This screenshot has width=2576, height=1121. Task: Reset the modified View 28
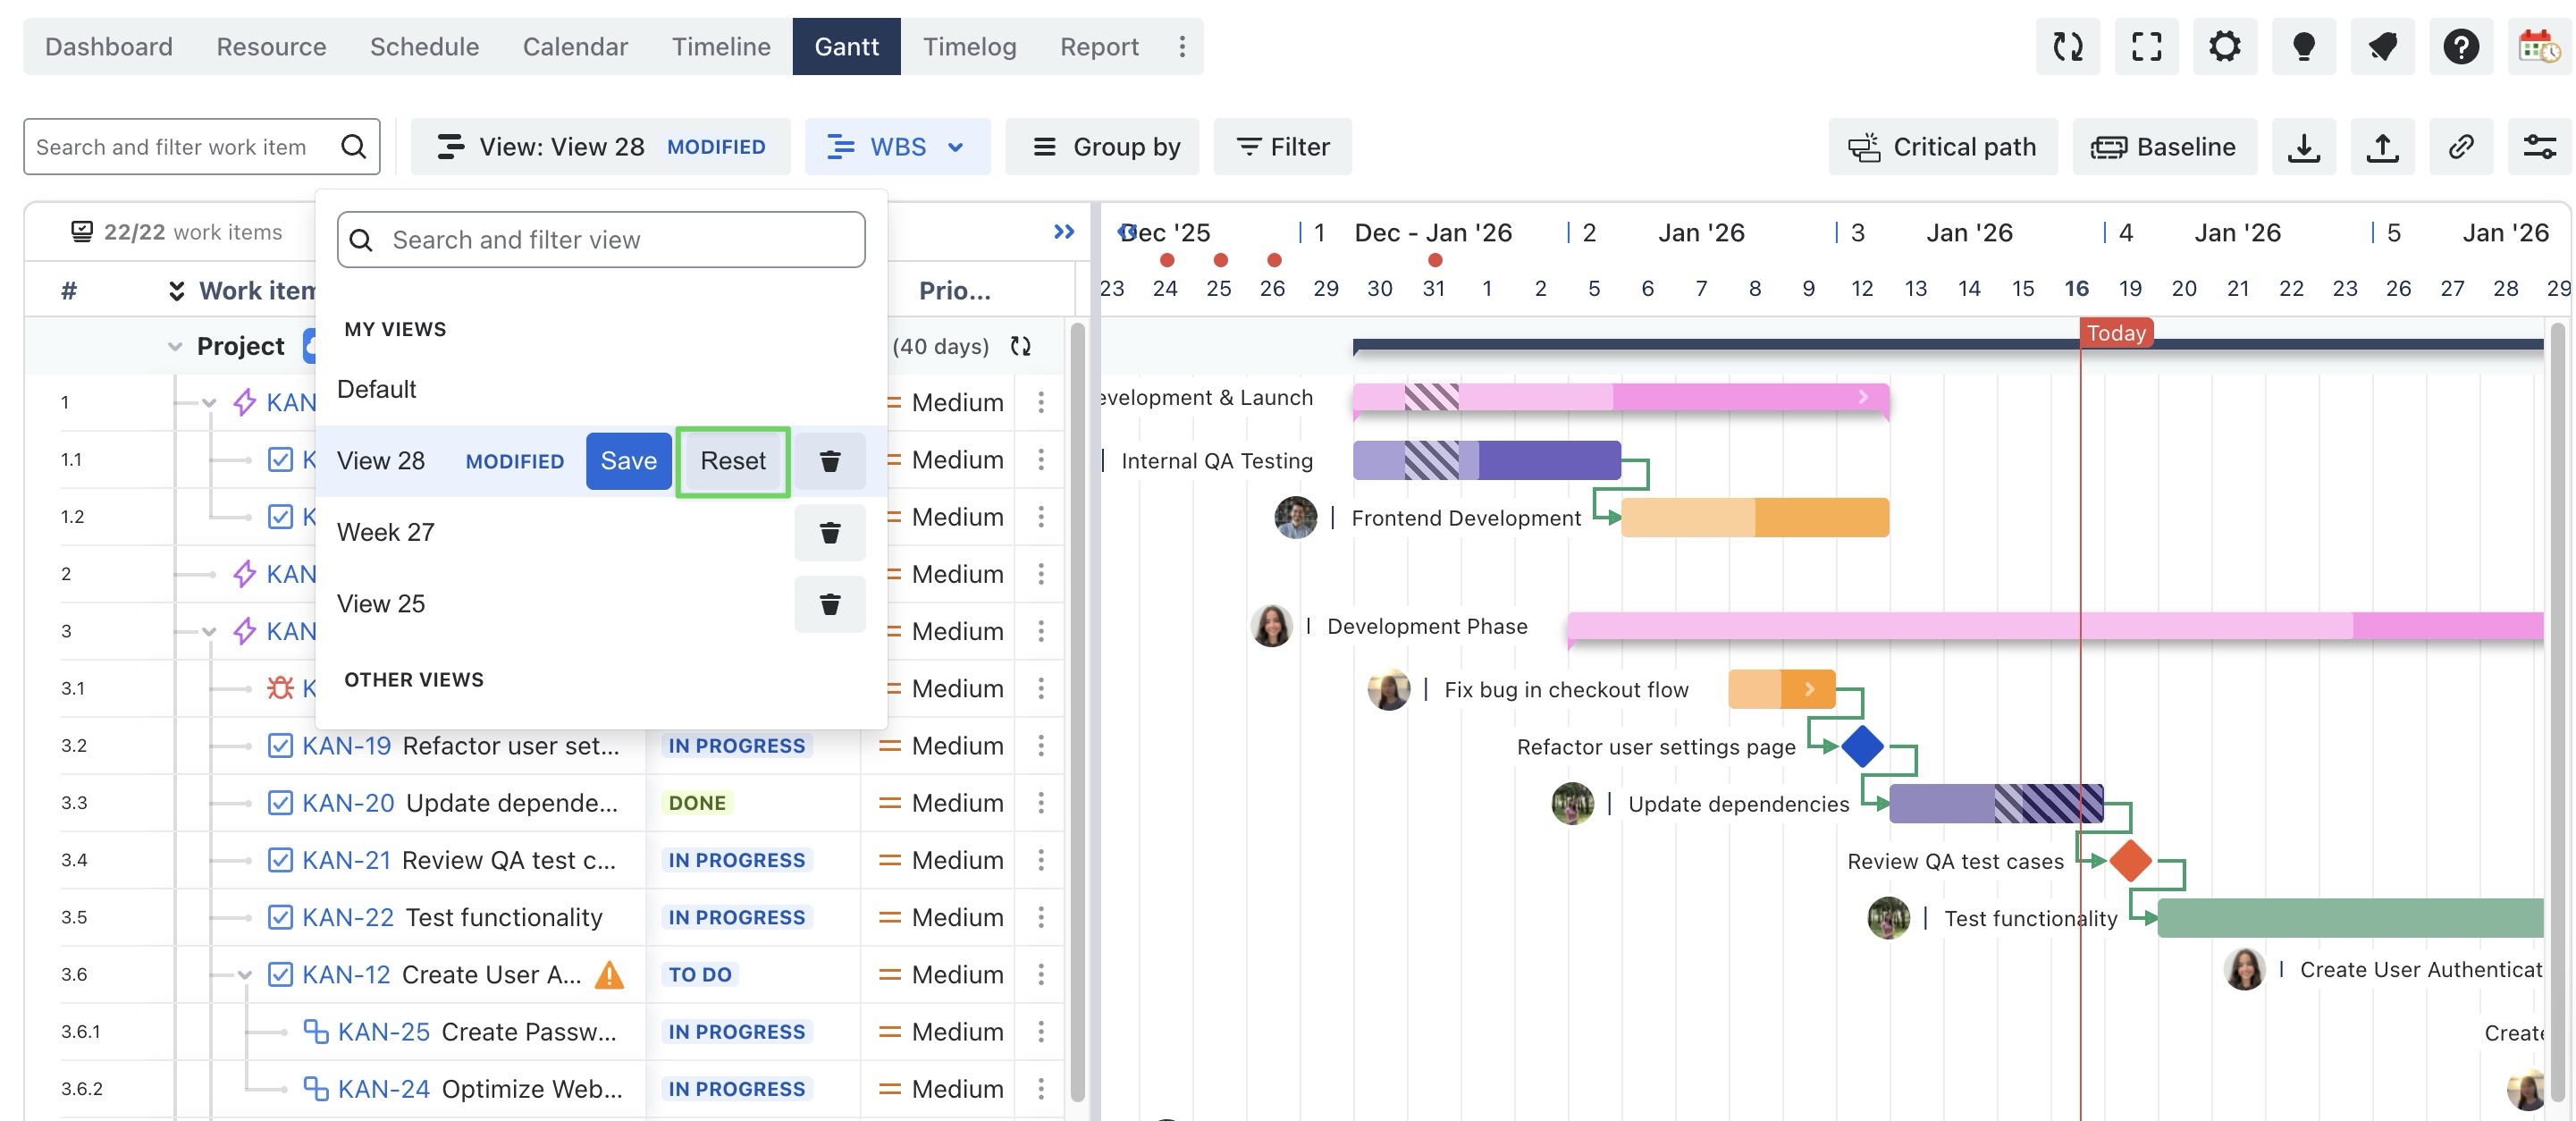(732, 461)
